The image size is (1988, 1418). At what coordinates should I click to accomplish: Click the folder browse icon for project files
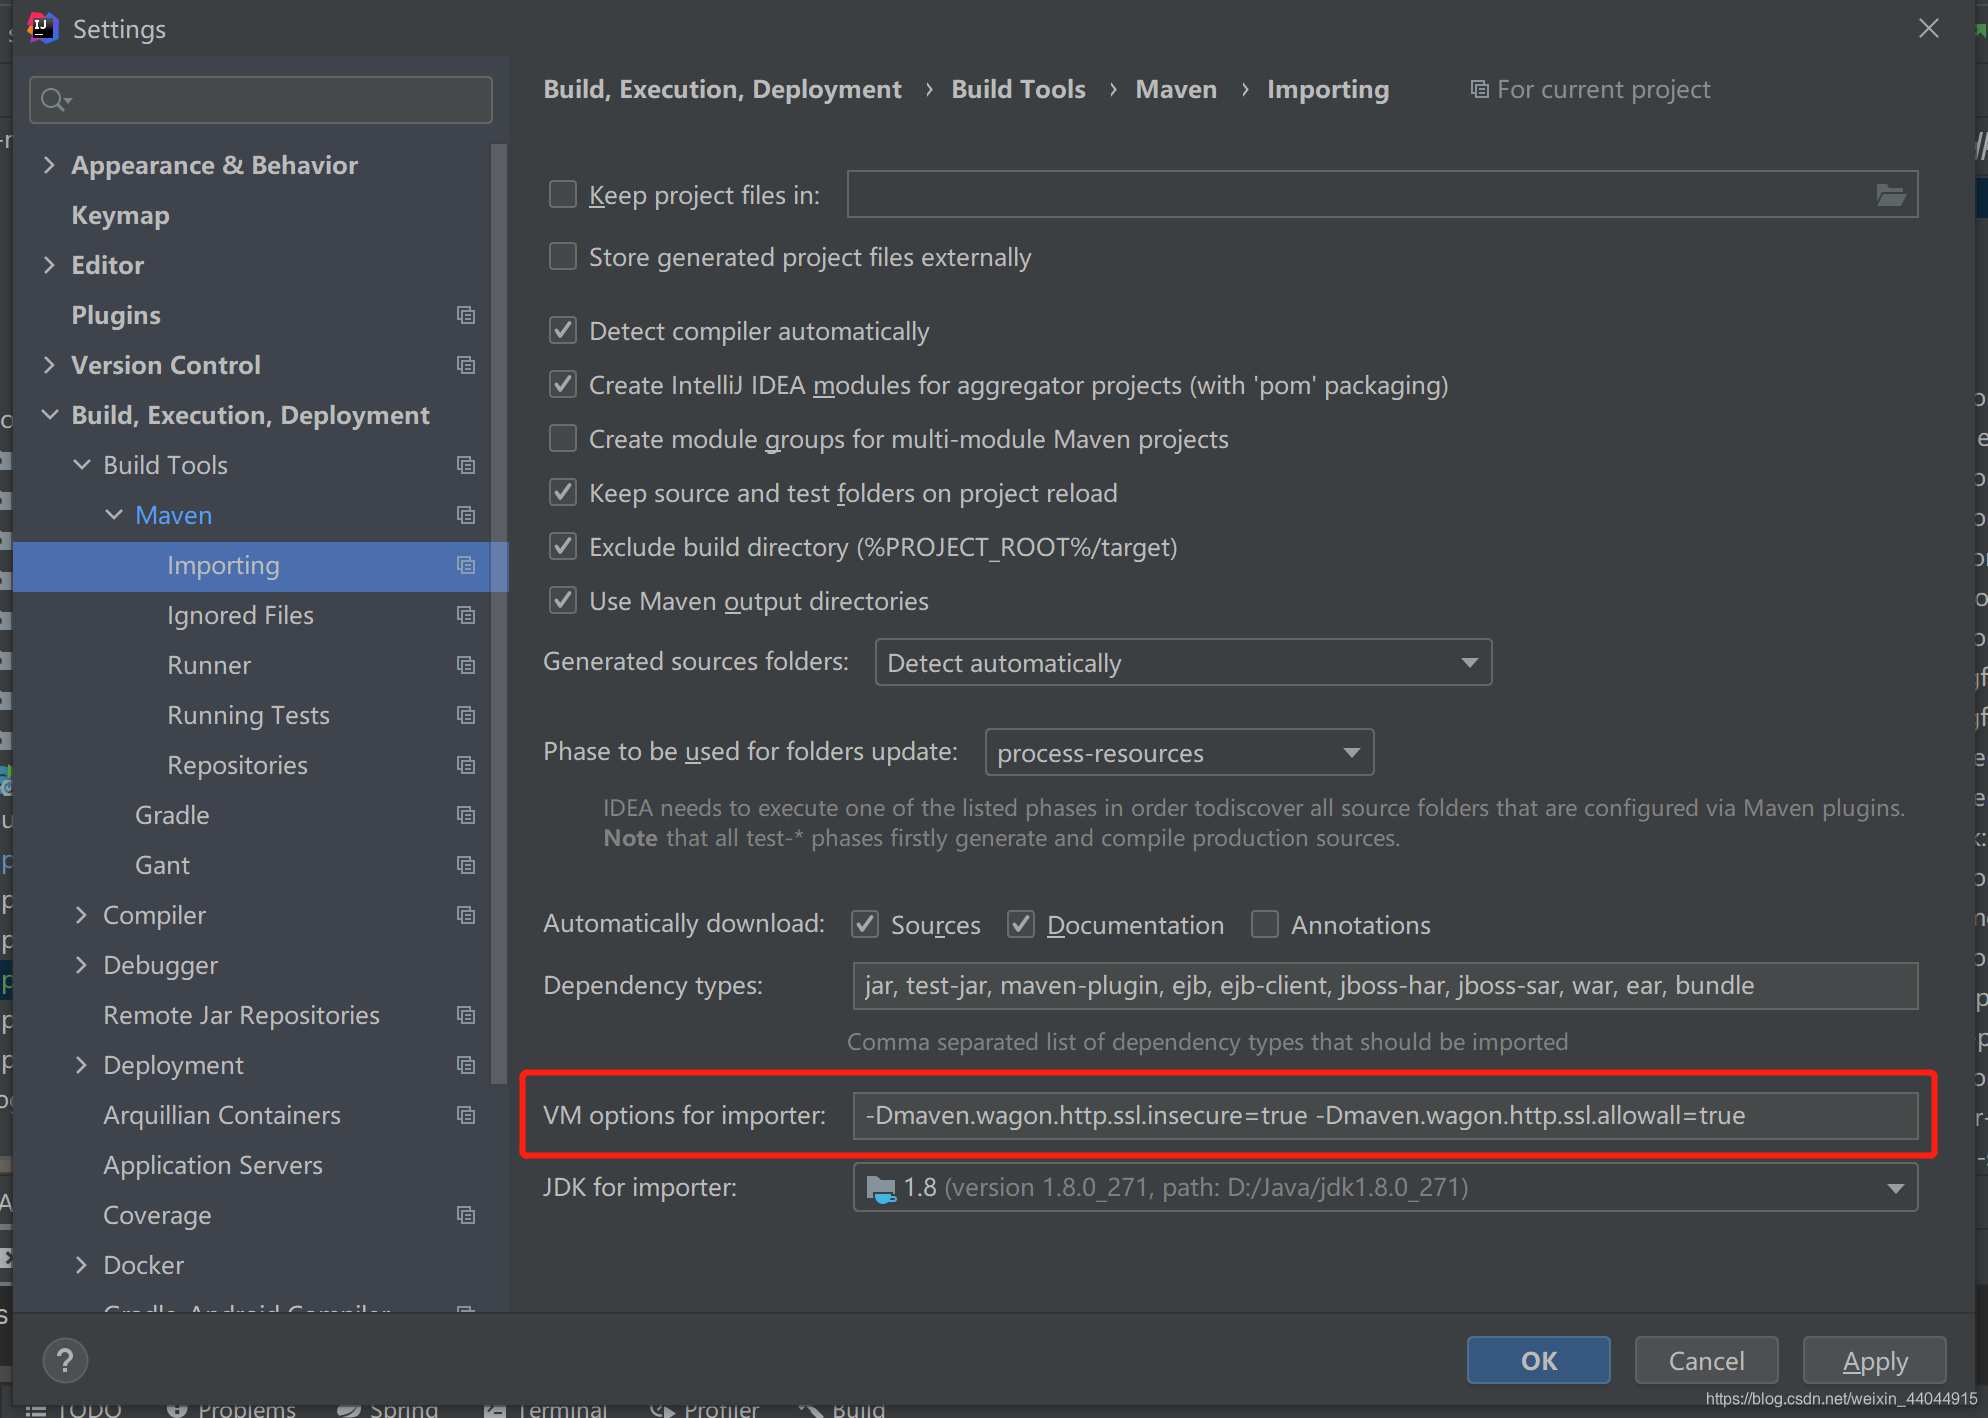click(1890, 195)
